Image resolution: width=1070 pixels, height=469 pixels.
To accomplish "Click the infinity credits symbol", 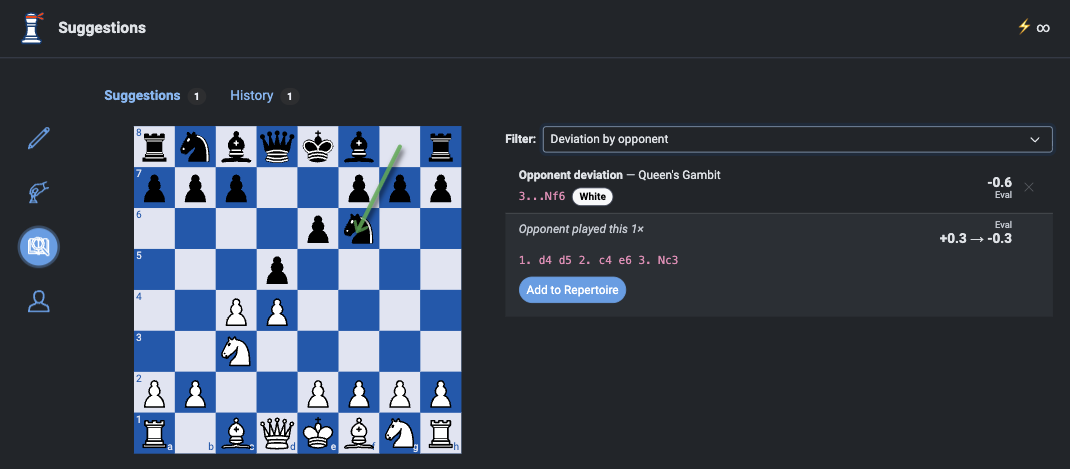I will tap(1043, 27).
